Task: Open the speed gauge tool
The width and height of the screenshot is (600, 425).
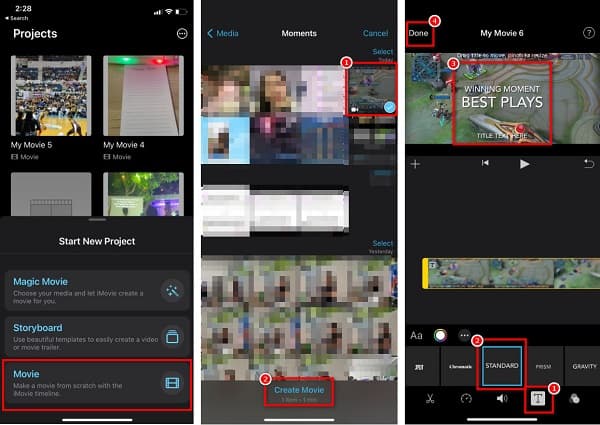Action: pos(466,399)
